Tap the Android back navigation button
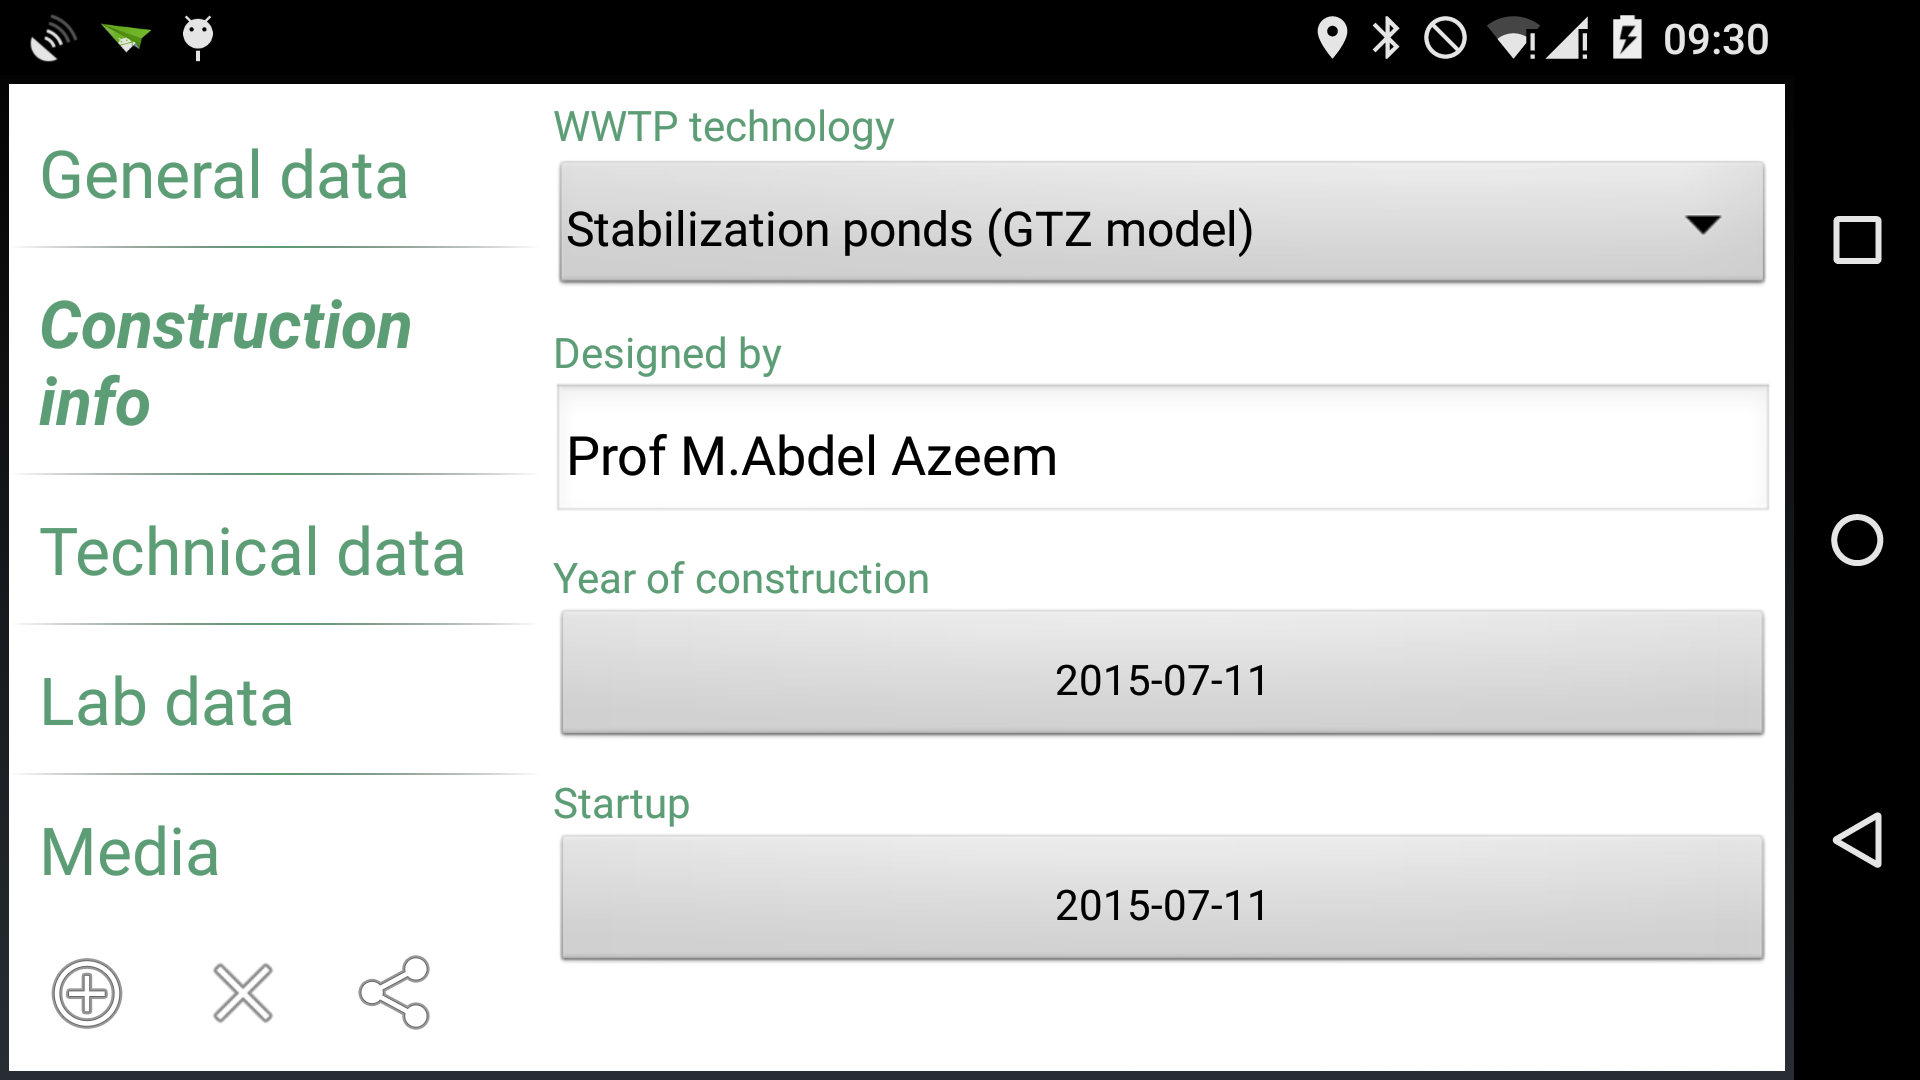 click(1857, 840)
